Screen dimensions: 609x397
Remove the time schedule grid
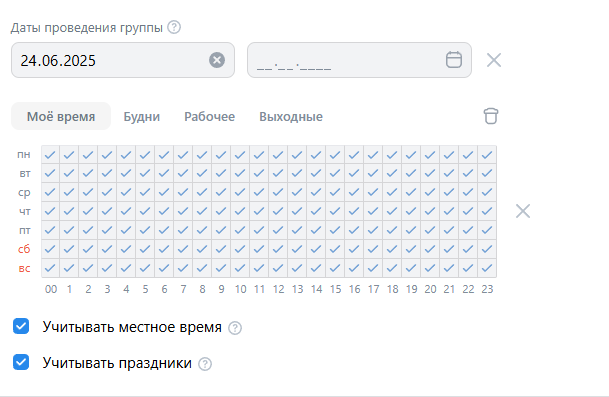click(523, 211)
